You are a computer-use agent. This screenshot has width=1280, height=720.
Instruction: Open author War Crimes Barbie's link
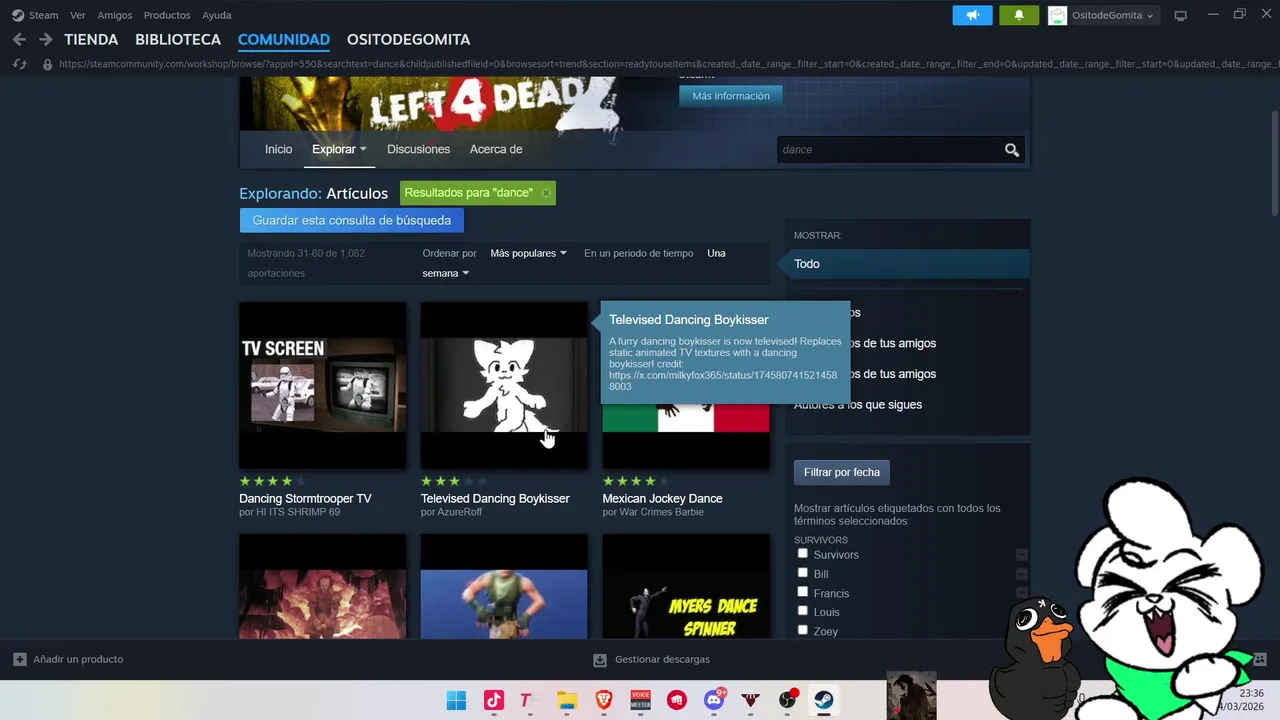tap(661, 512)
